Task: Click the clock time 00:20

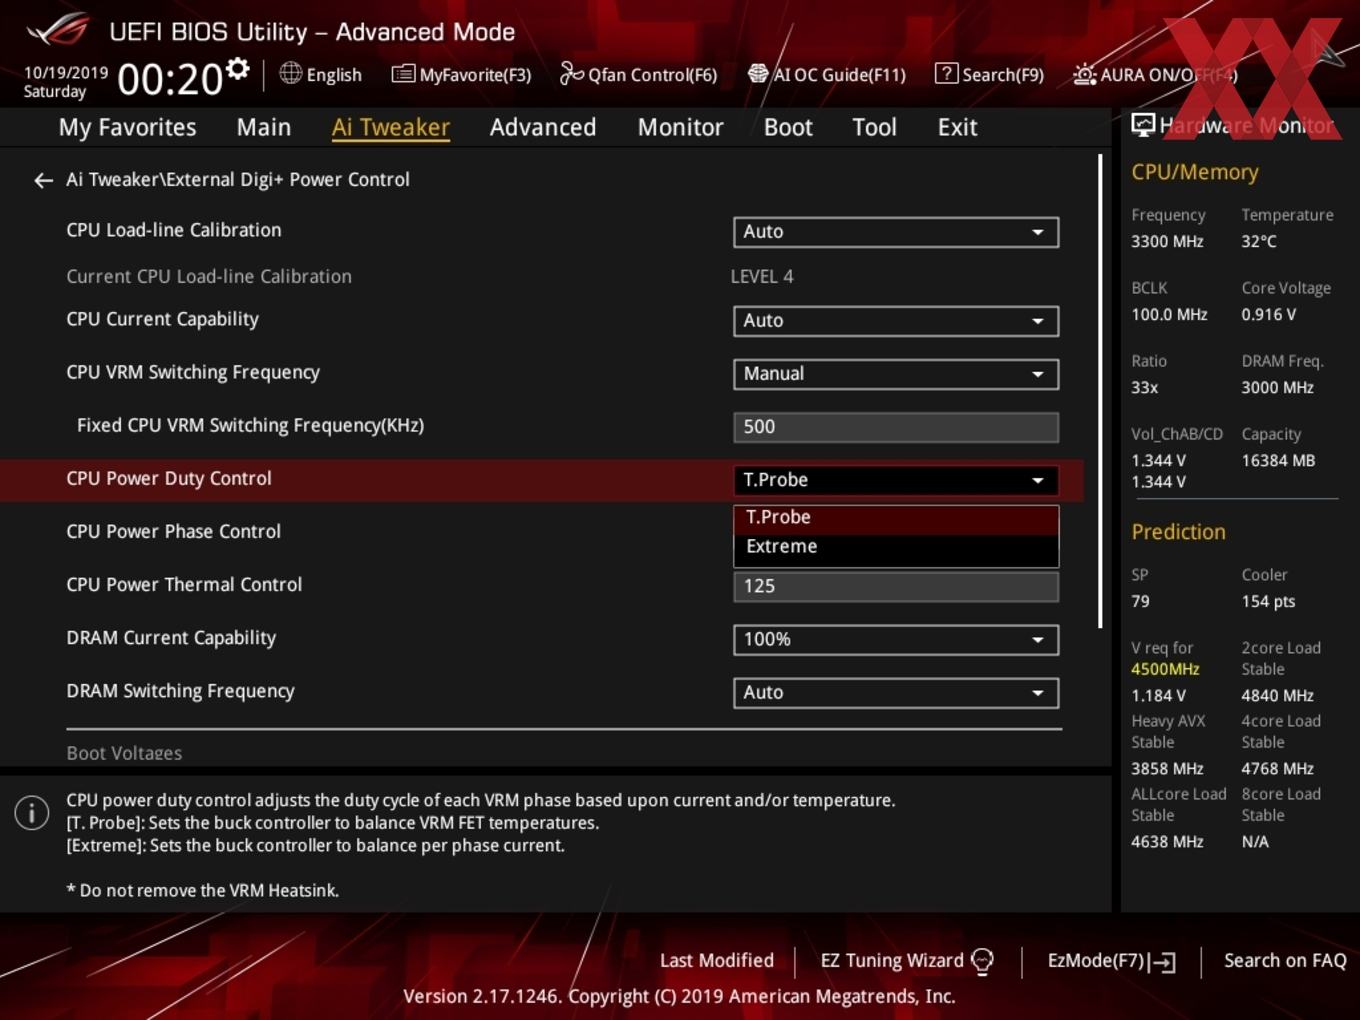Action: (x=170, y=79)
